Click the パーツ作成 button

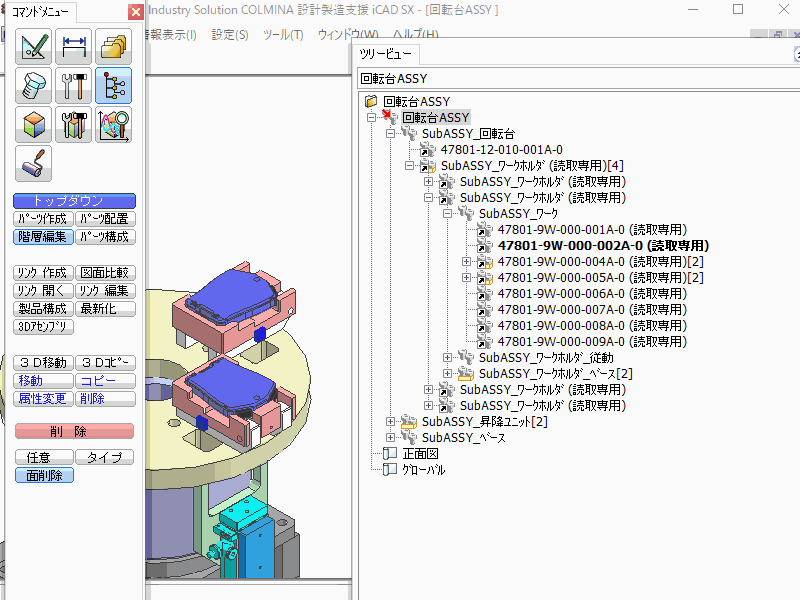coord(44,219)
